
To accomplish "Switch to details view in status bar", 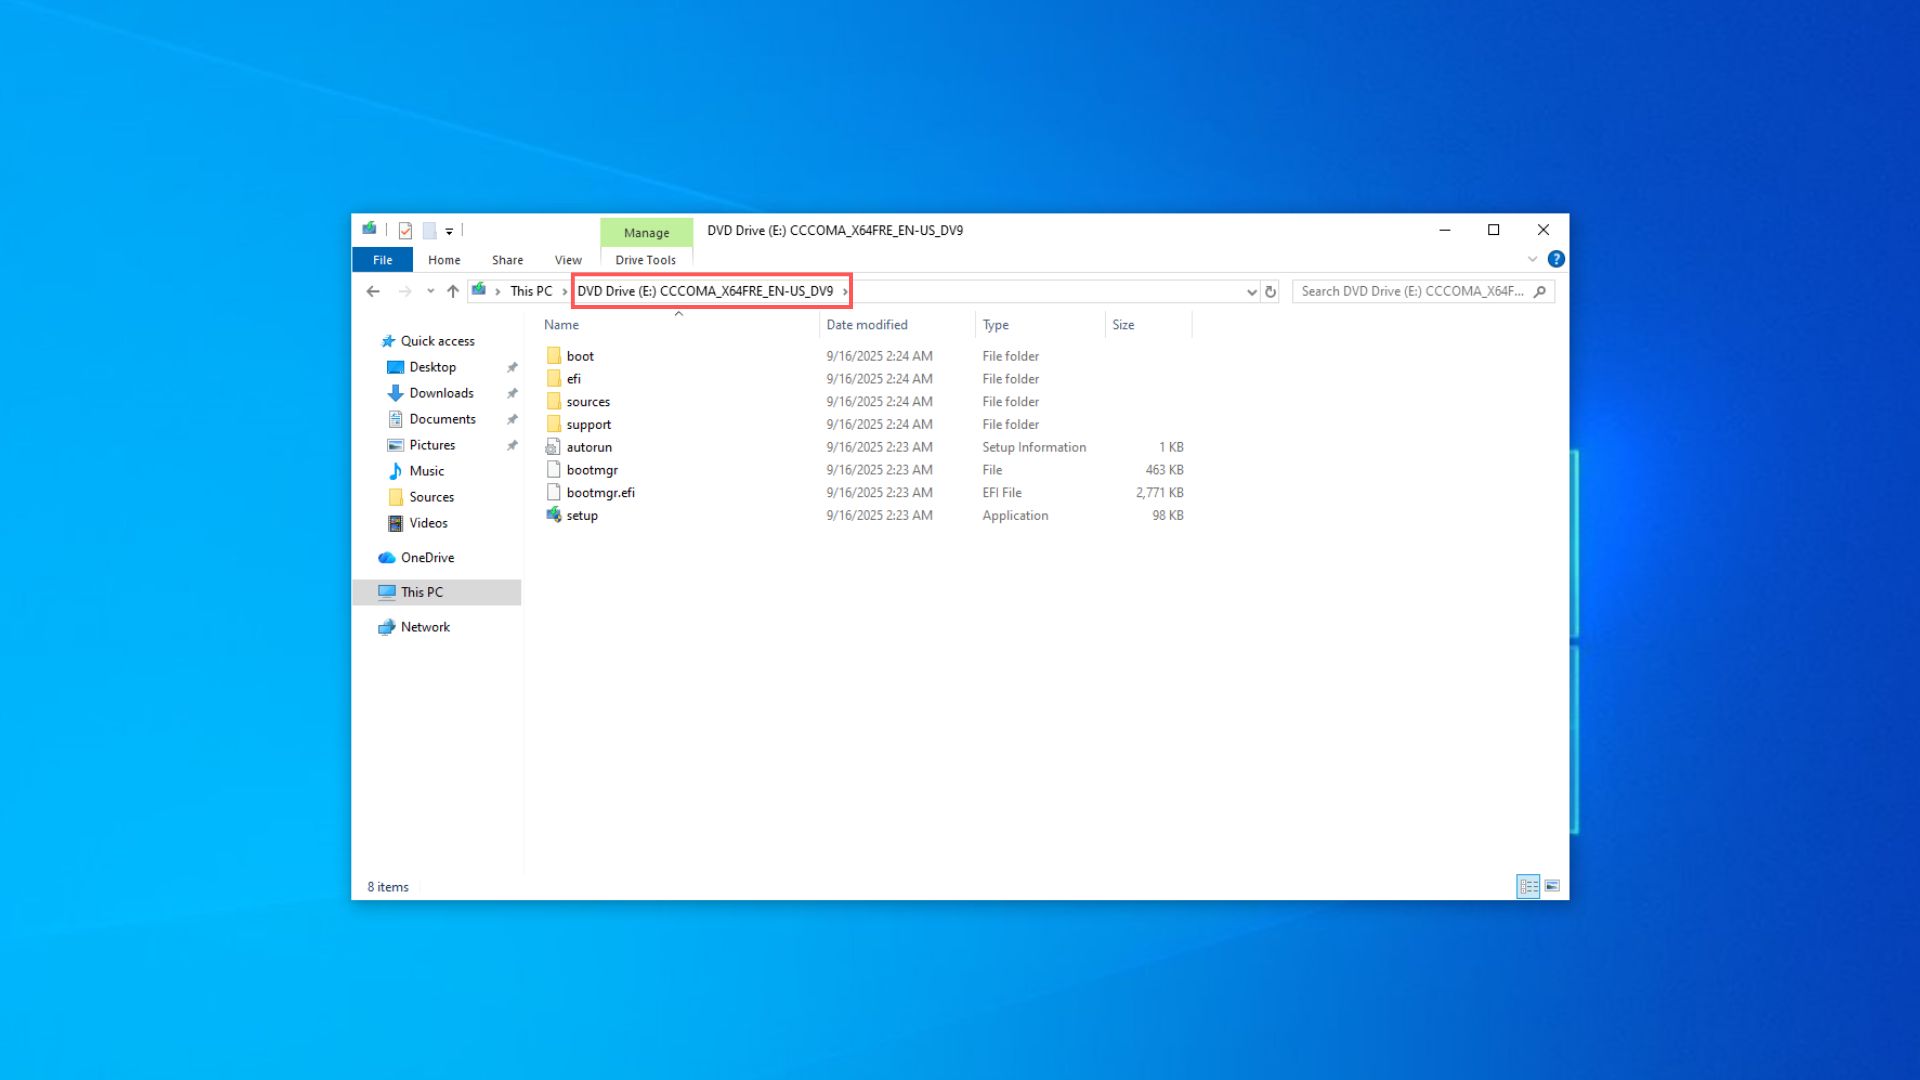I will (x=1528, y=886).
